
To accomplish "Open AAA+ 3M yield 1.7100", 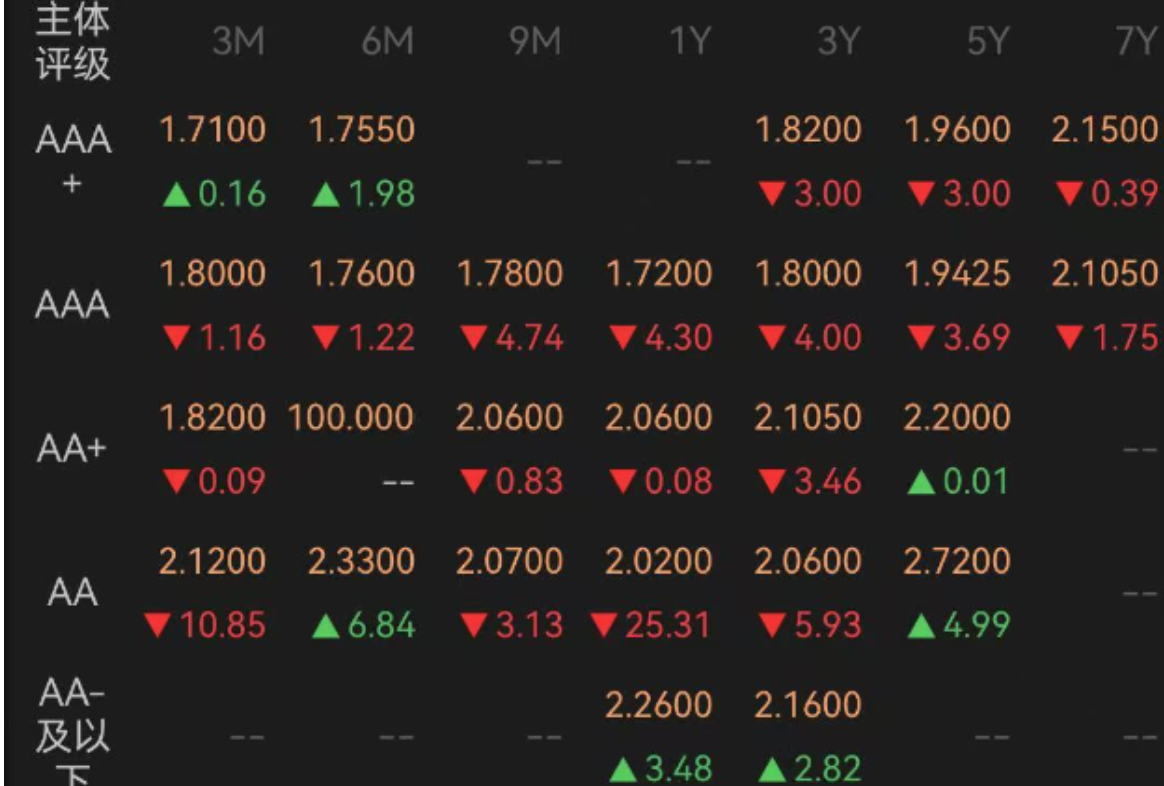I will click(x=212, y=129).
